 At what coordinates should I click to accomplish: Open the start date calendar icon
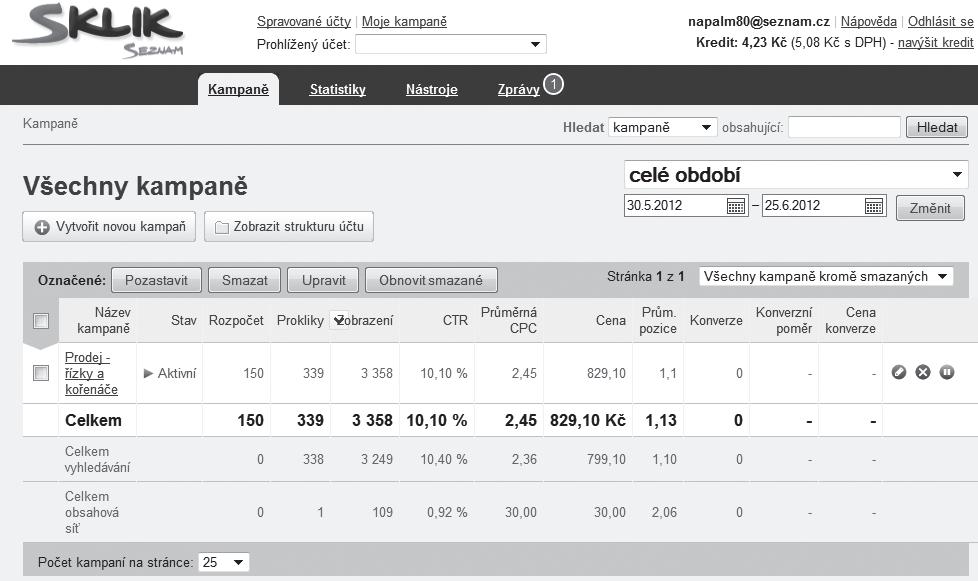(736, 206)
